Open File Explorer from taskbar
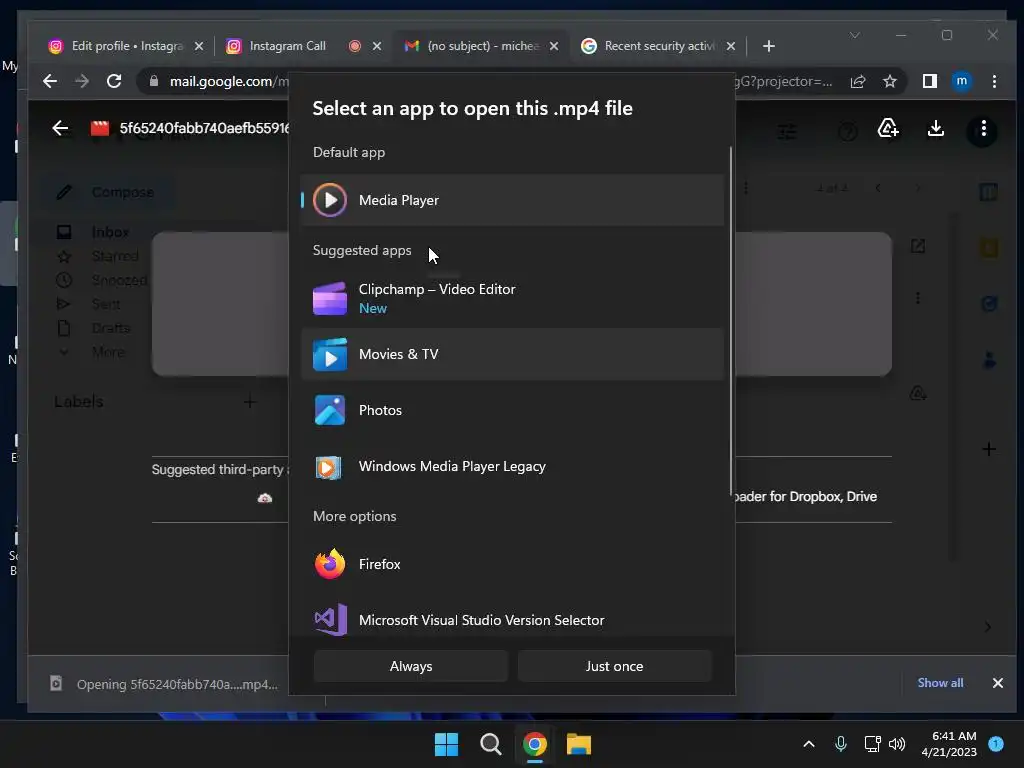The width and height of the screenshot is (1024, 768). [x=579, y=744]
